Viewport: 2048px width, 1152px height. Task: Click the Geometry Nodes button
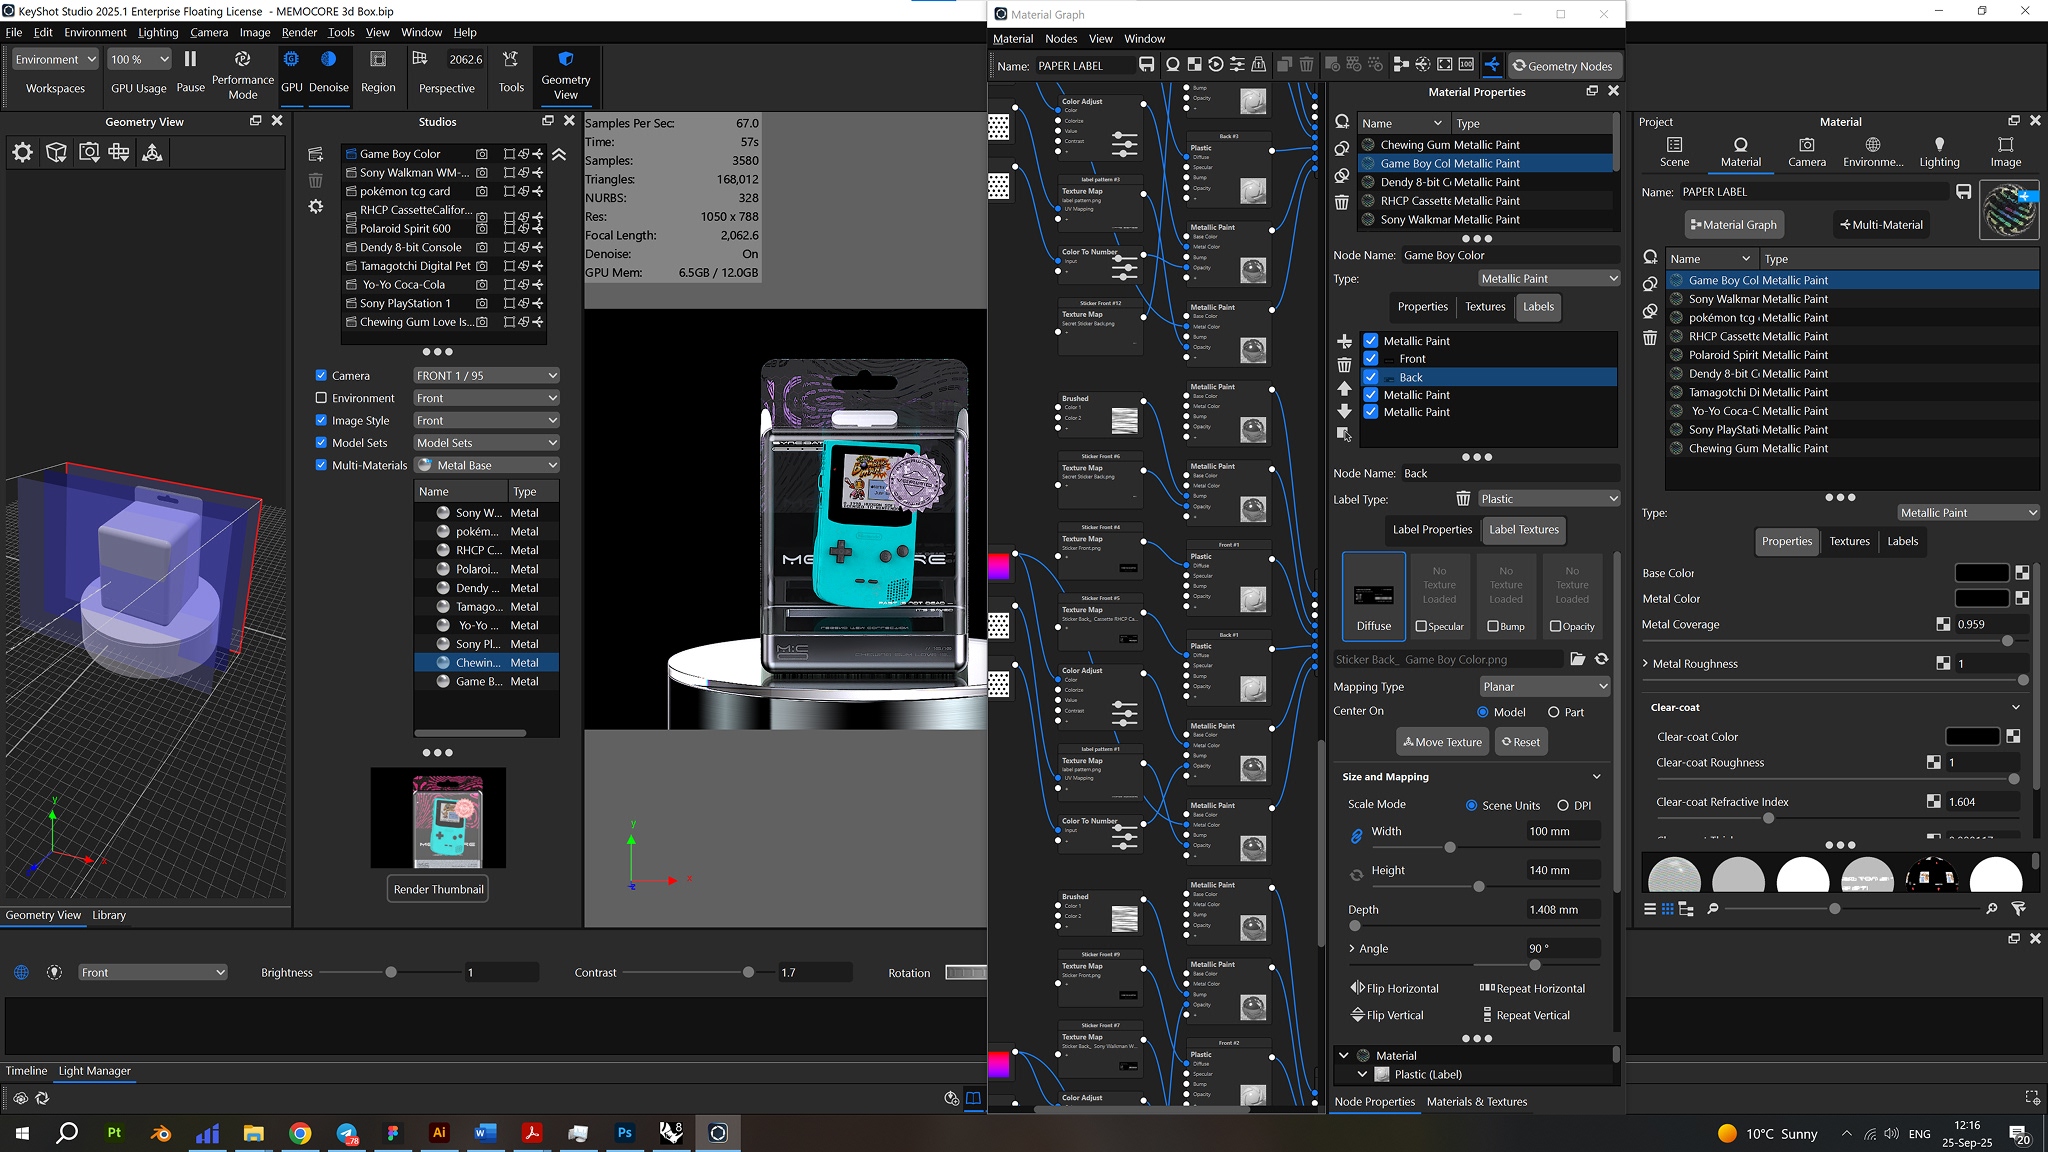point(1563,66)
